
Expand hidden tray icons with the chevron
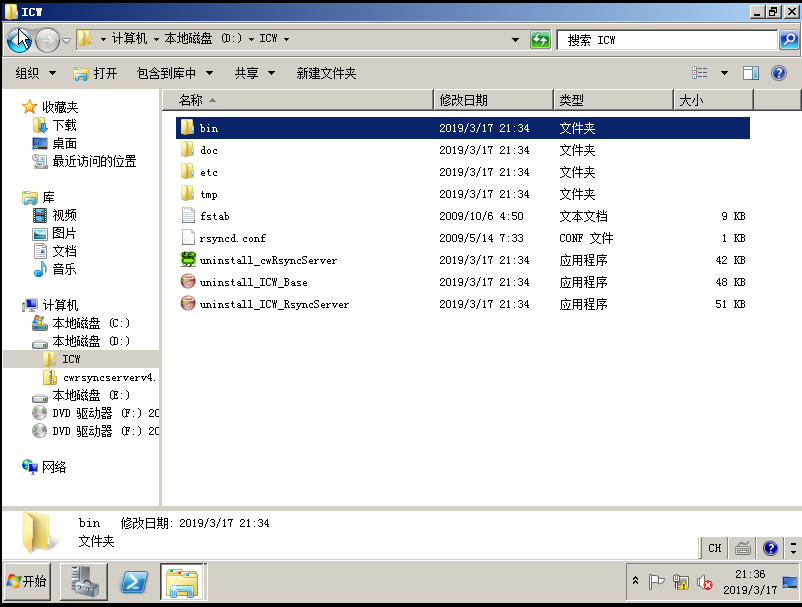pos(636,580)
